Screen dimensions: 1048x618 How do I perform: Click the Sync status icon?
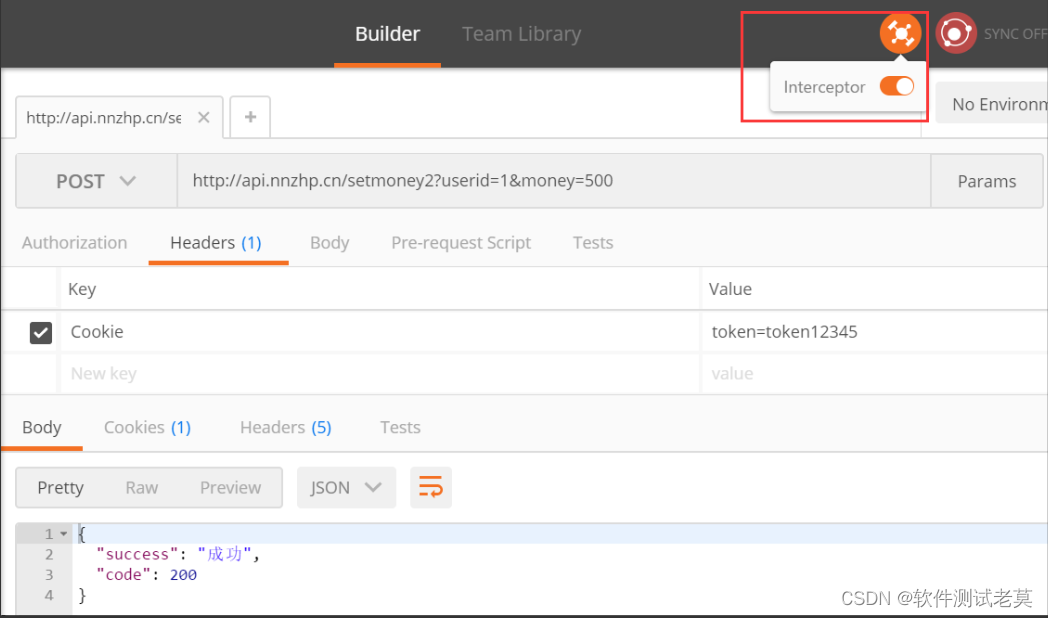tap(956, 34)
